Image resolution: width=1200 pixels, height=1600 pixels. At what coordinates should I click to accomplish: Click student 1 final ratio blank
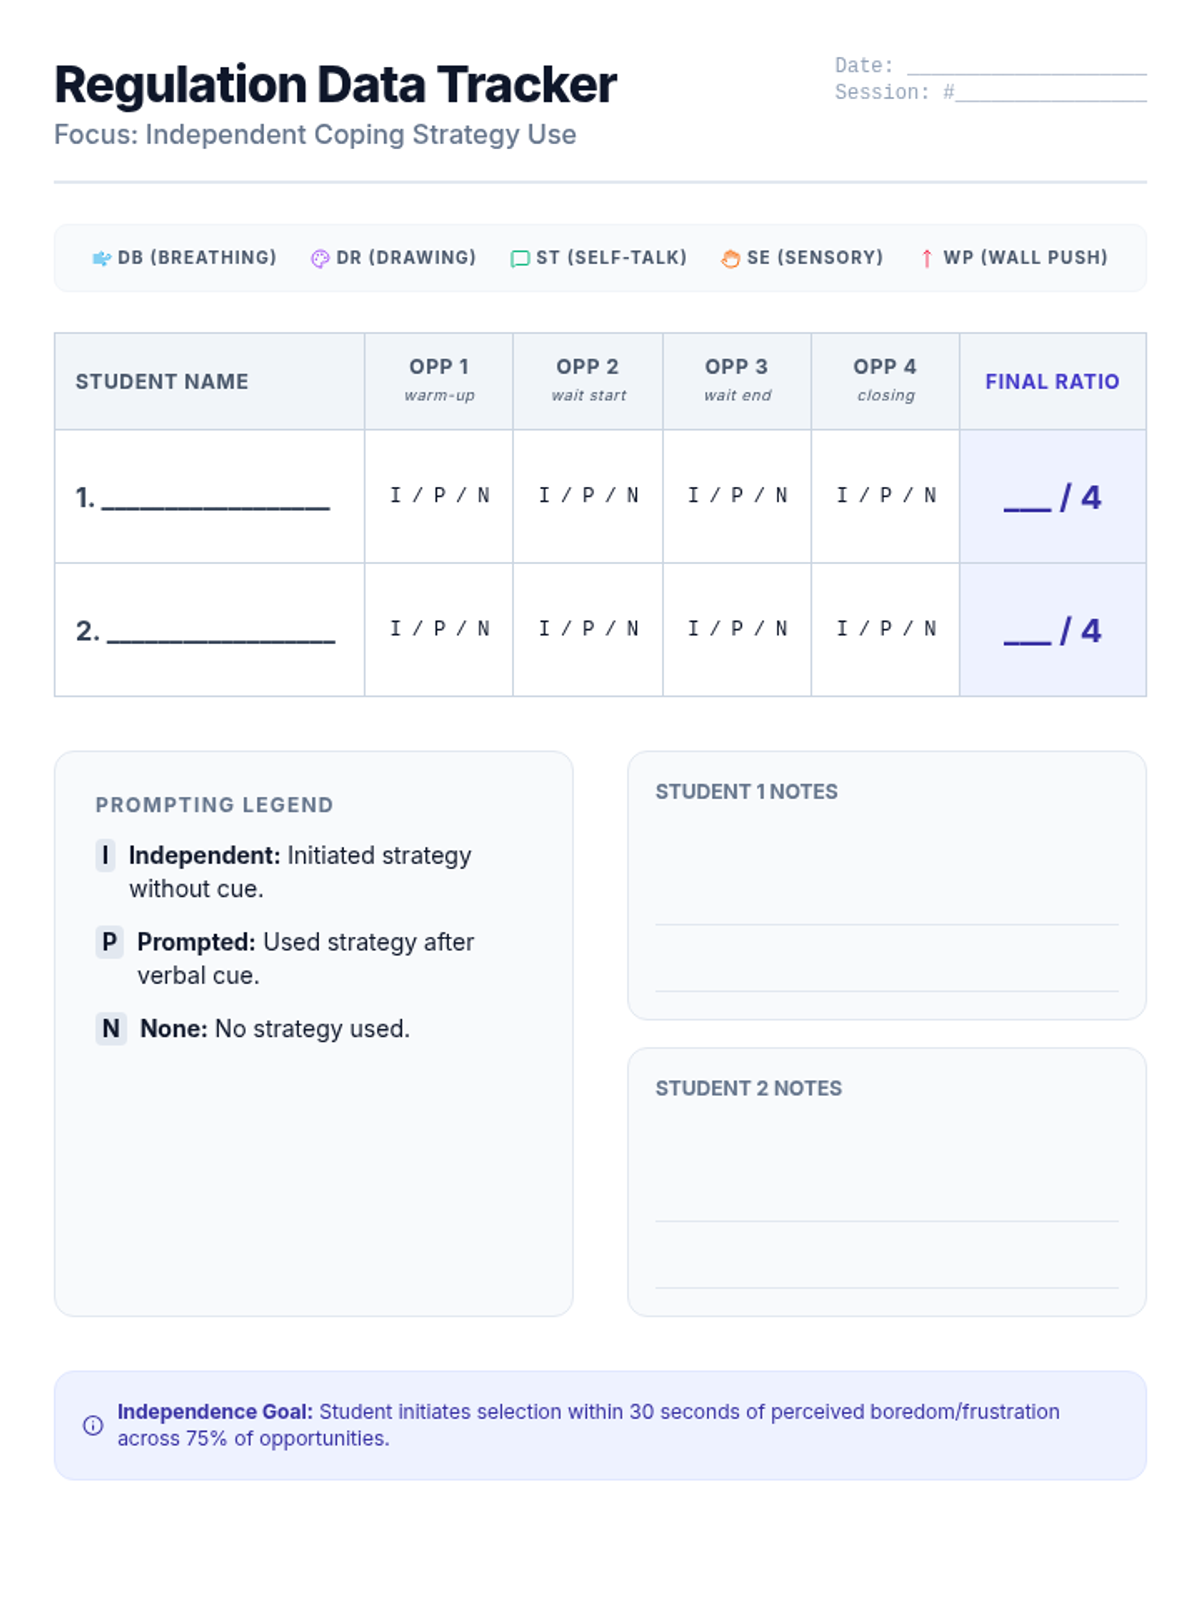[x=1027, y=499]
